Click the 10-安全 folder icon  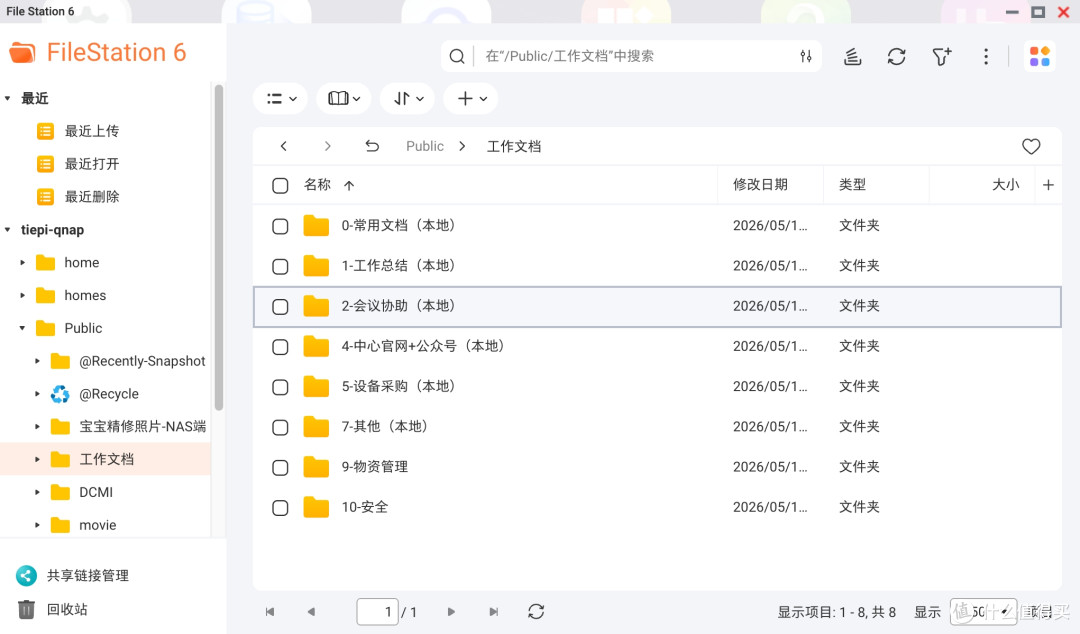[316, 507]
